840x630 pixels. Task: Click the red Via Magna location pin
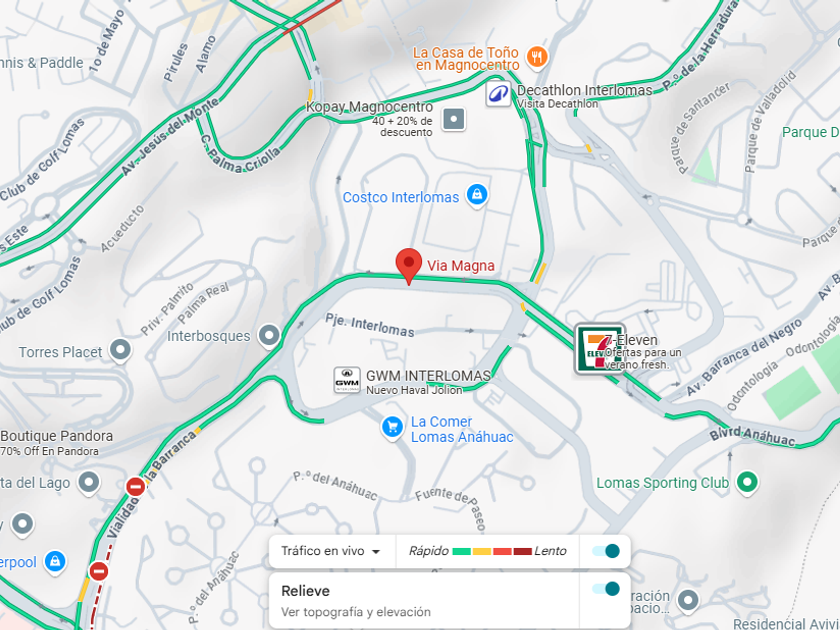(x=409, y=266)
